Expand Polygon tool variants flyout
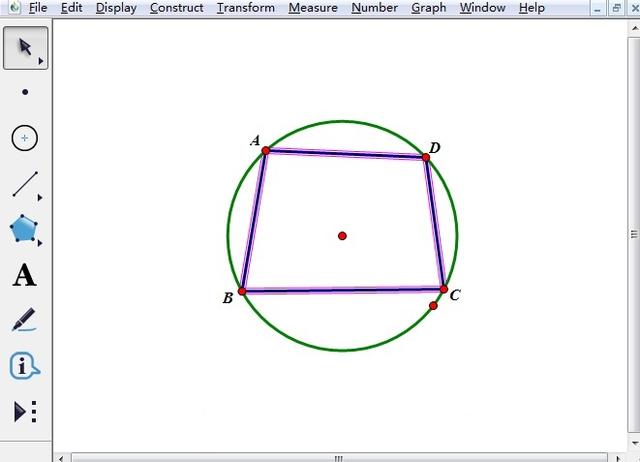This screenshot has height=462, width=640. tap(40, 243)
